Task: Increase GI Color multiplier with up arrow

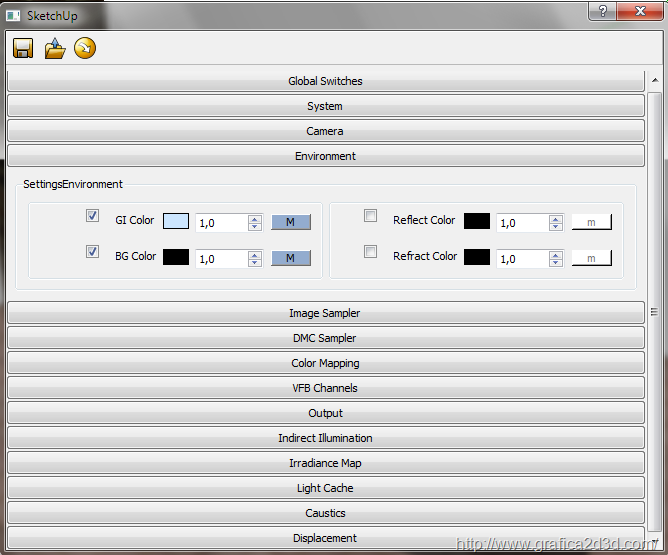Action: click(255, 218)
